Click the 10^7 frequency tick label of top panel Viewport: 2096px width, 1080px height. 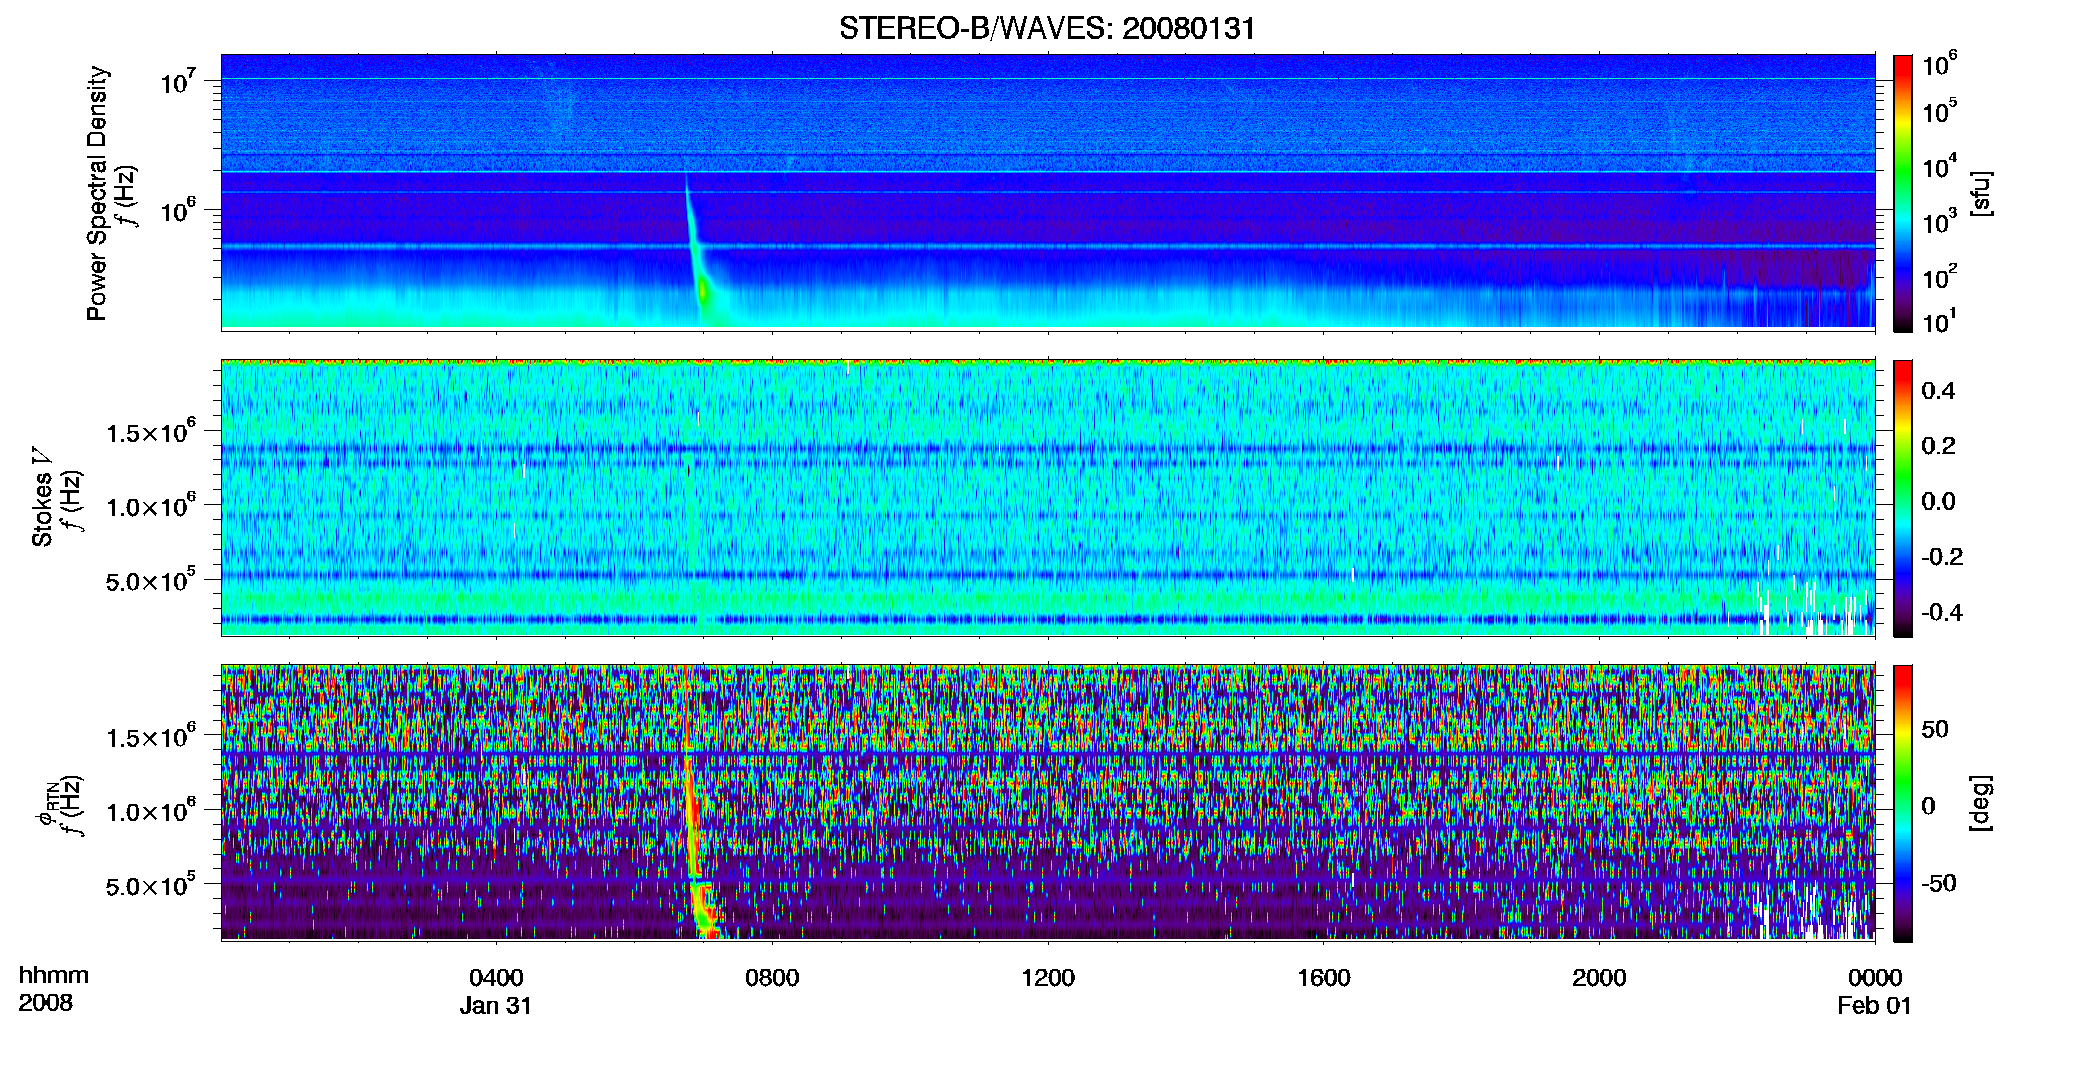[x=177, y=82]
